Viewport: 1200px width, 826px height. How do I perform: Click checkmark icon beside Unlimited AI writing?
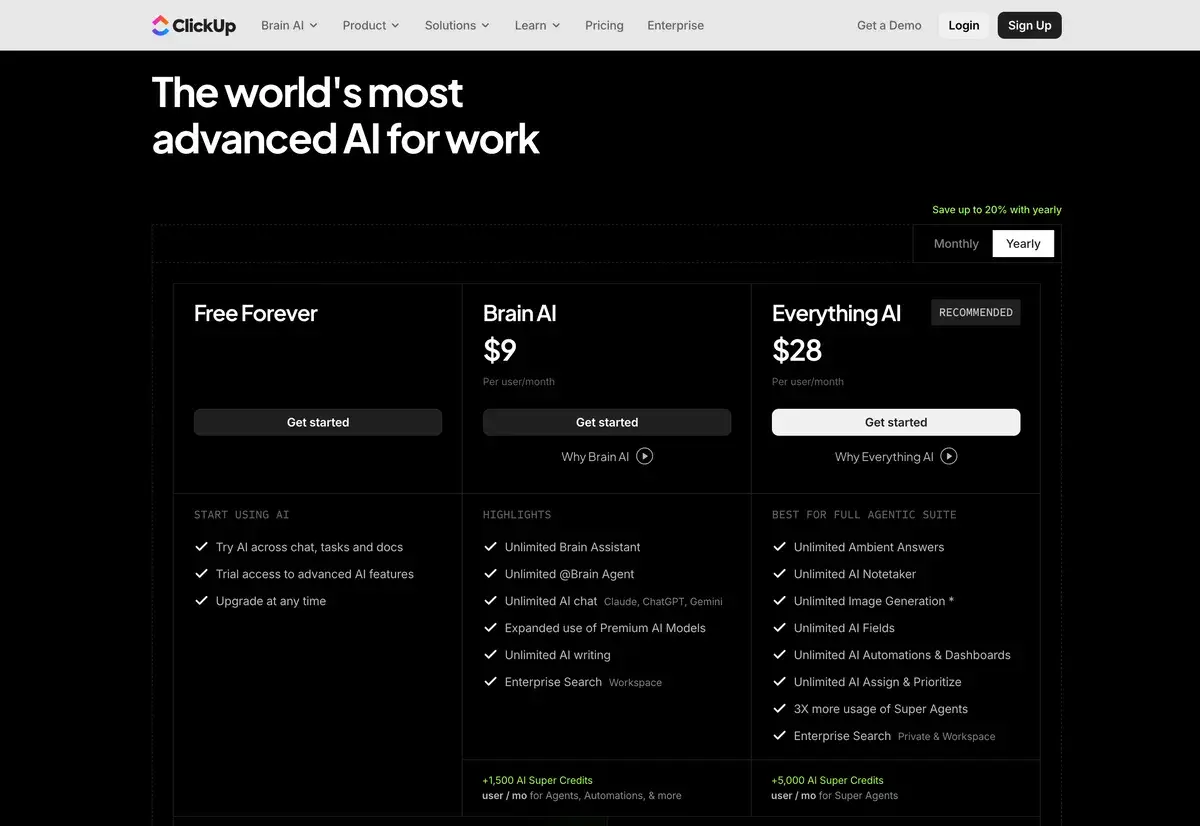coord(490,655)
